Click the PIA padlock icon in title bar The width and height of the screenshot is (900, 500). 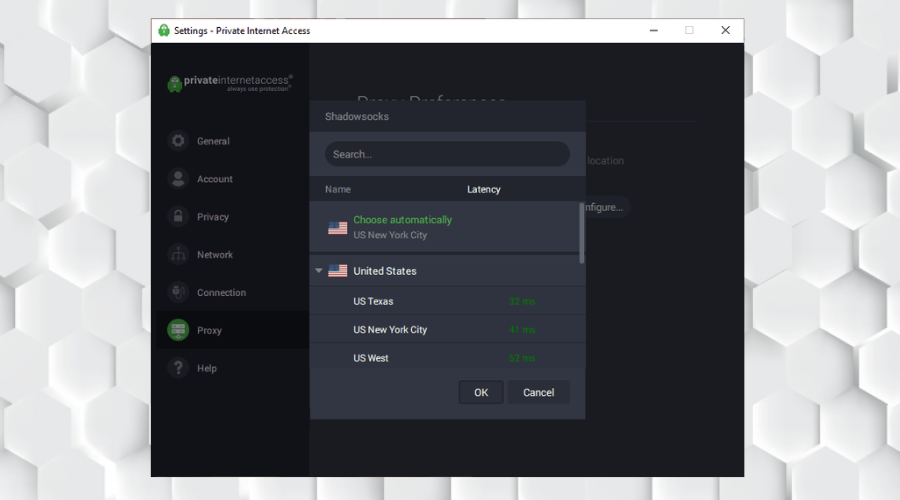(x=164, y=30)
